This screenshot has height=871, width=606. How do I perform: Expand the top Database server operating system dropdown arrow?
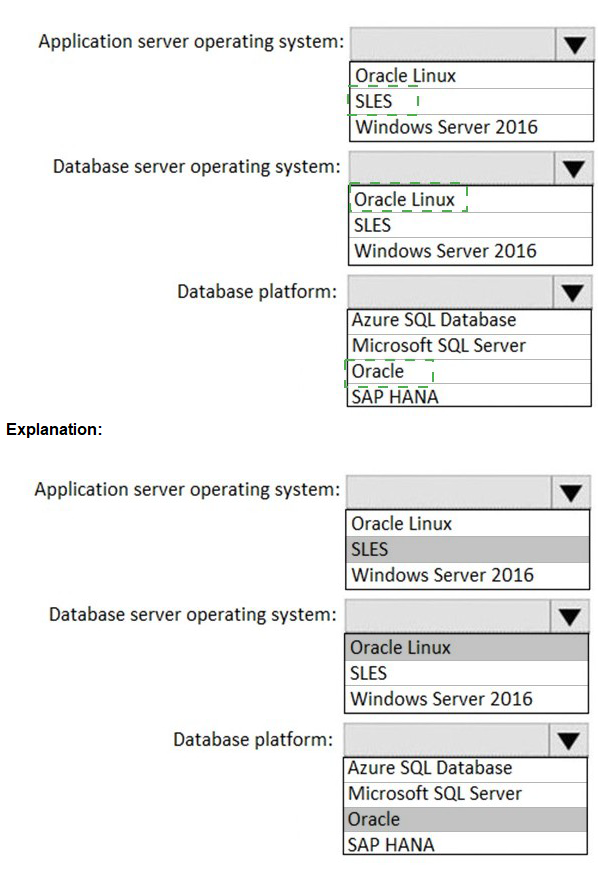(x=573, y=168)
